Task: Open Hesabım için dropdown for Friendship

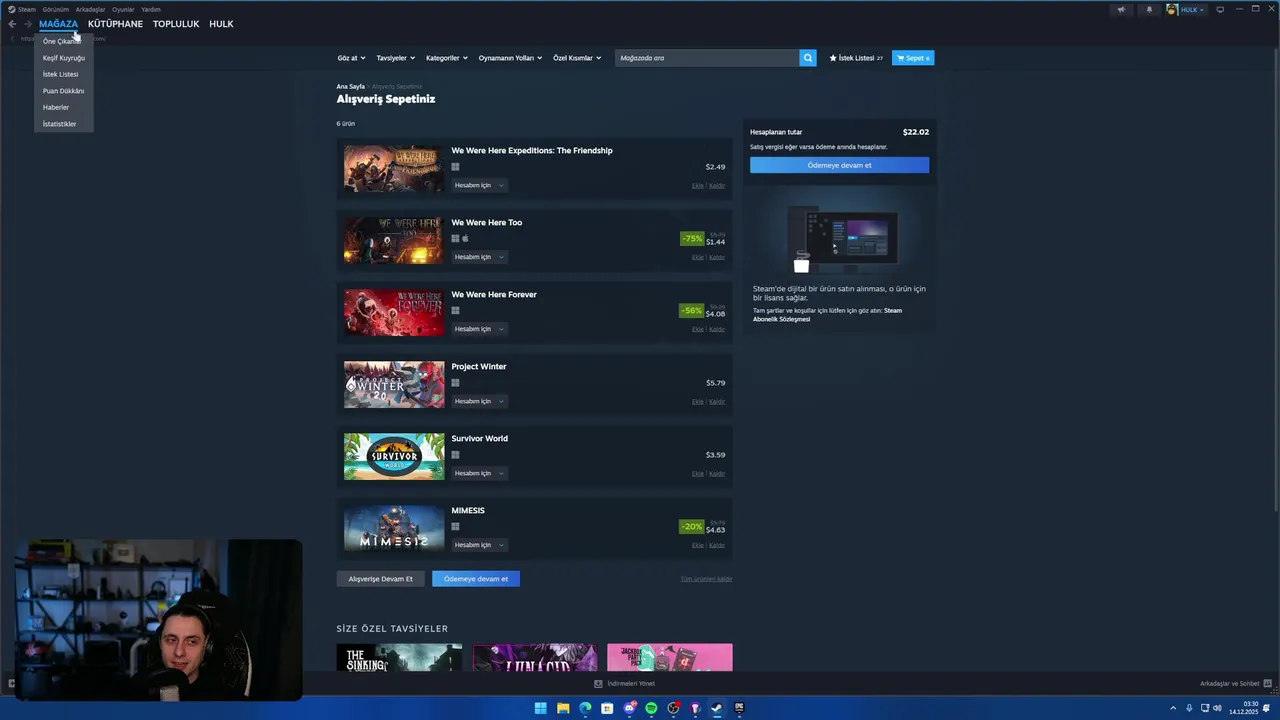Action: [x=479, y=185]
